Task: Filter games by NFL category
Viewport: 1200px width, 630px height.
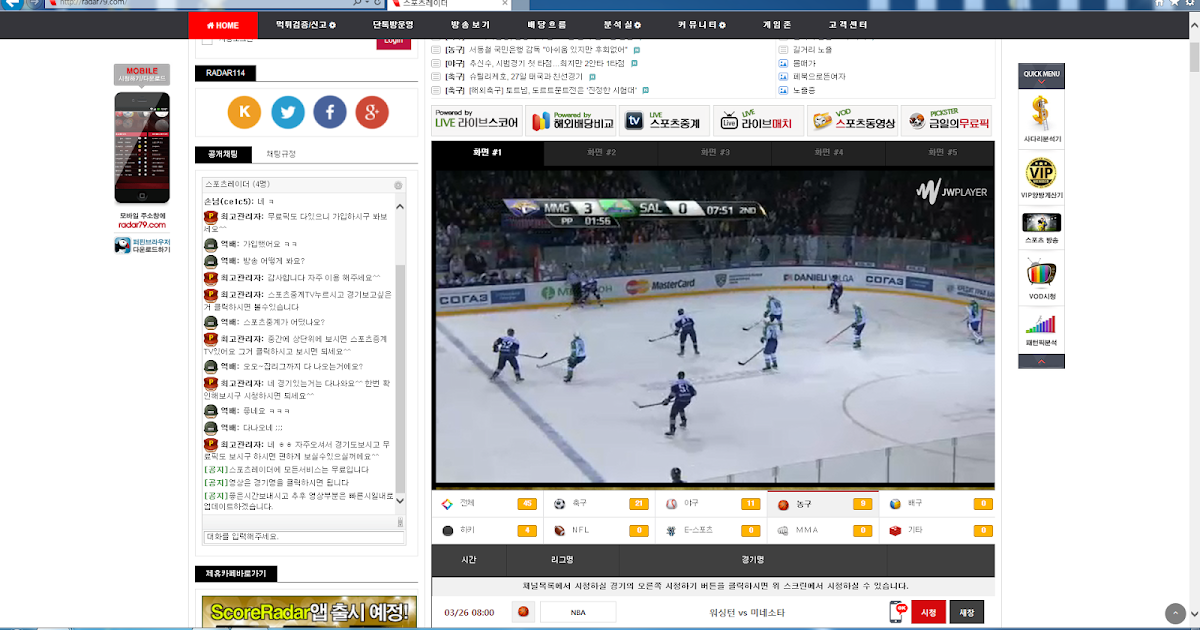Action: click(x=600, y=530)
